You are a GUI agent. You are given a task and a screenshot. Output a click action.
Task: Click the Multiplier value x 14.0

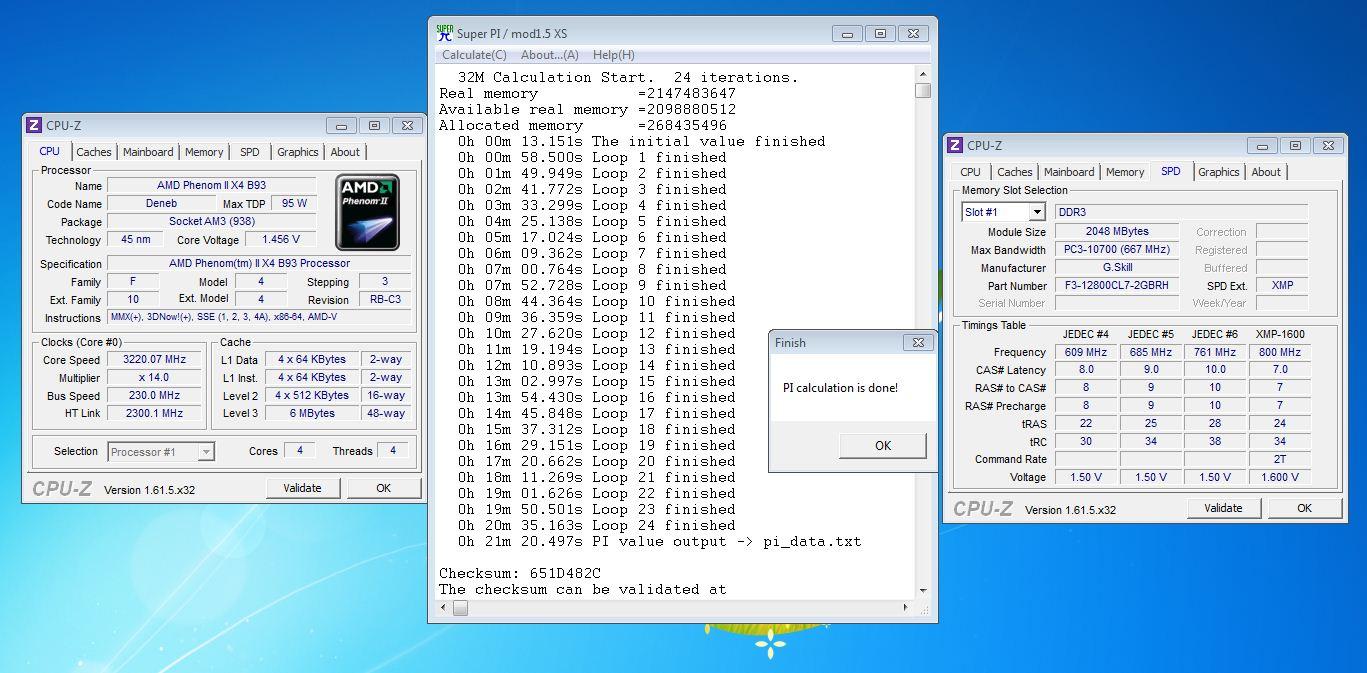(x=154, y=378)
